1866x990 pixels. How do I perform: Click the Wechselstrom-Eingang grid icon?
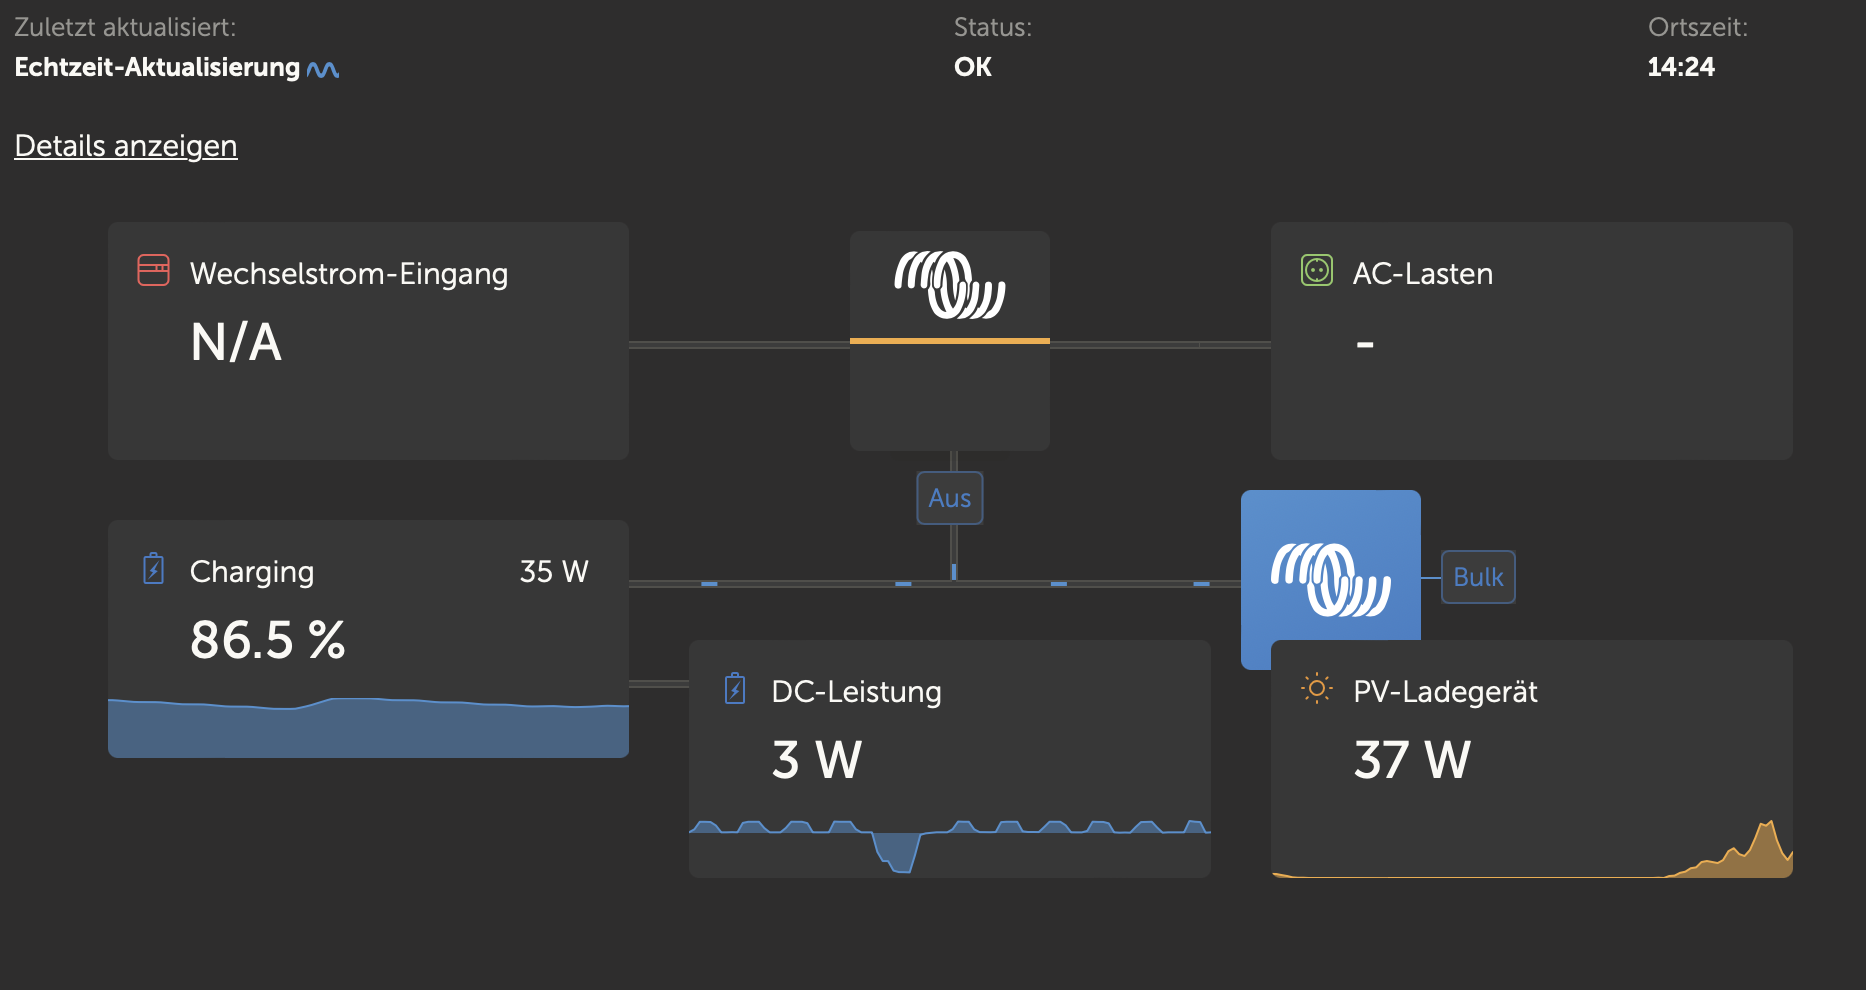click(x=153, y=271)
